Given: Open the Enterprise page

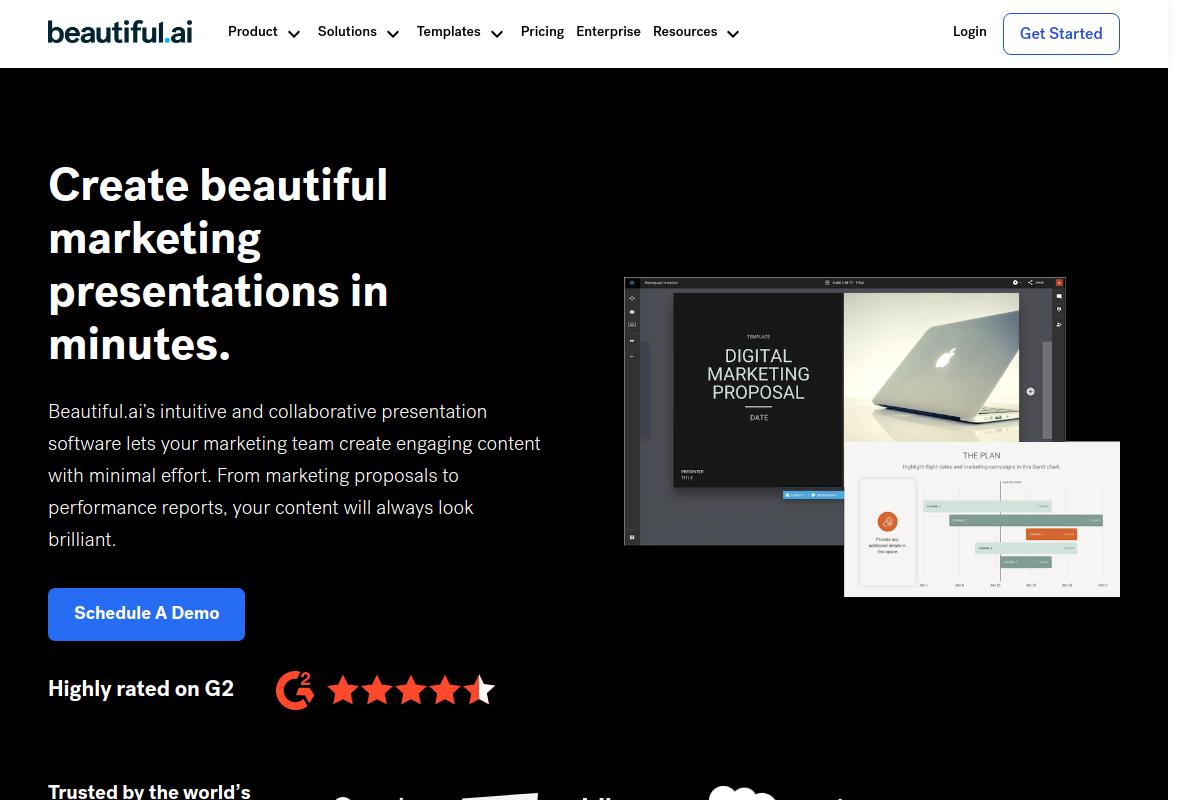Looking at the screenshot, I should coord(608,32).
